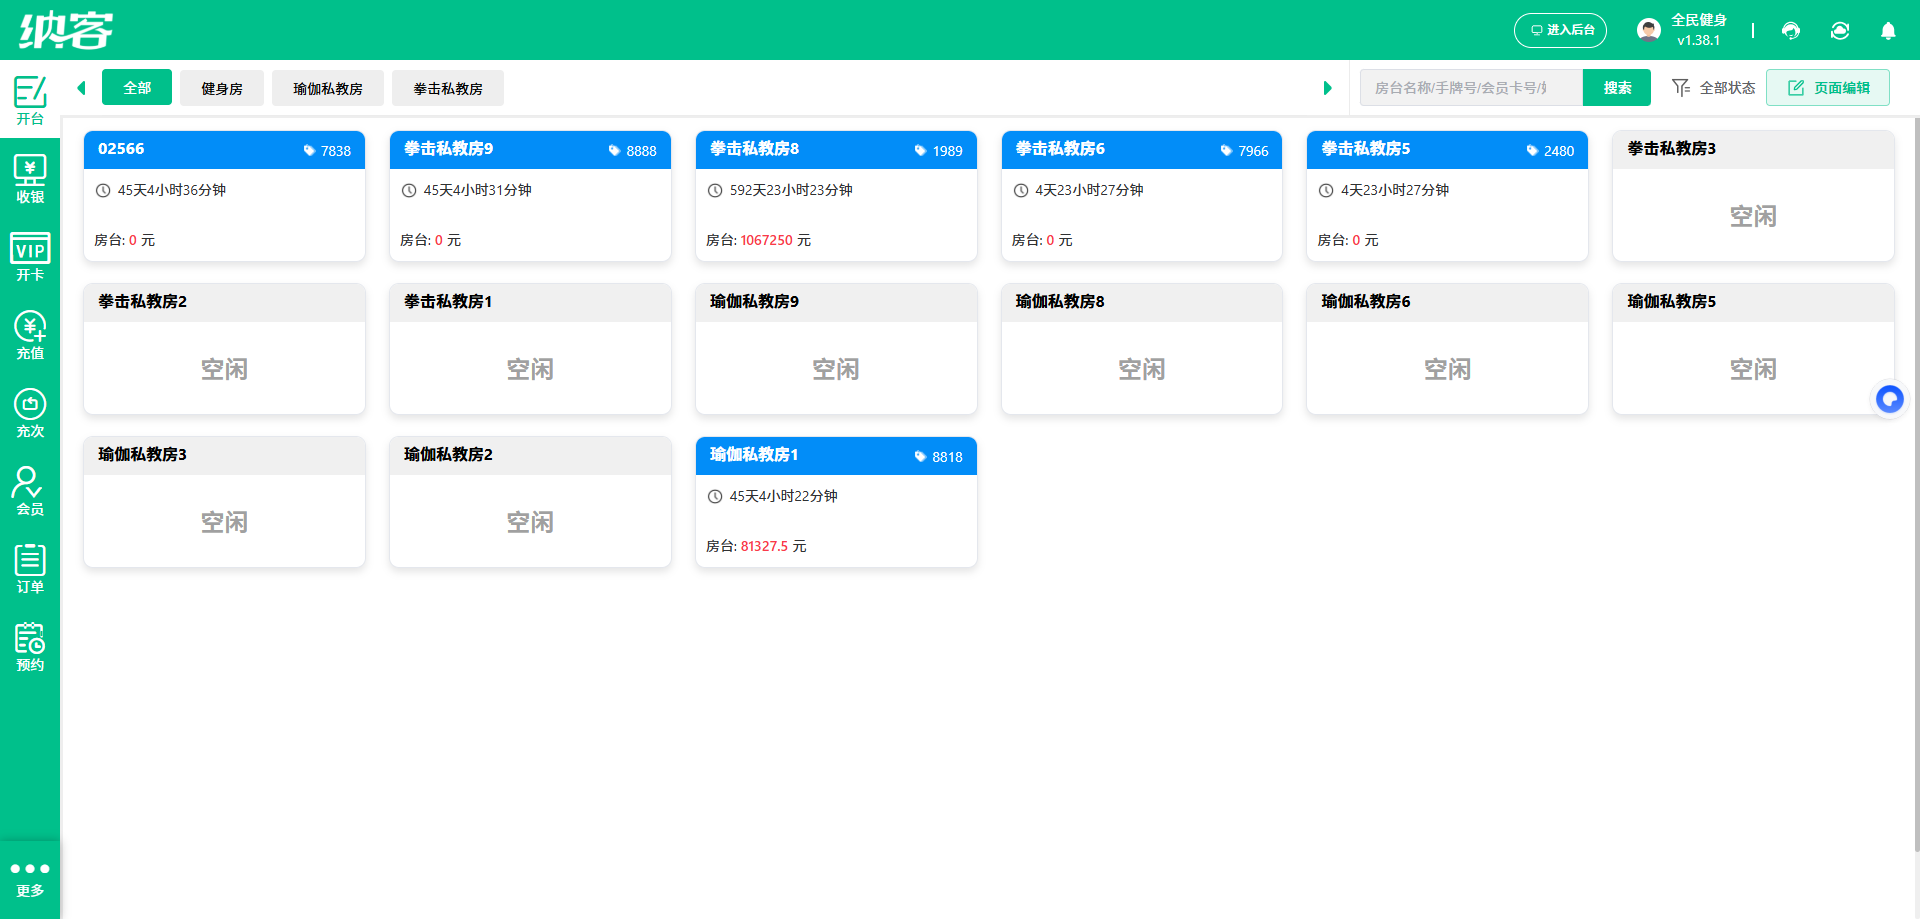Screen dimensions: 1920x919
Task: Open the 拳击私教房6 room card
Action: [1142, 196]
